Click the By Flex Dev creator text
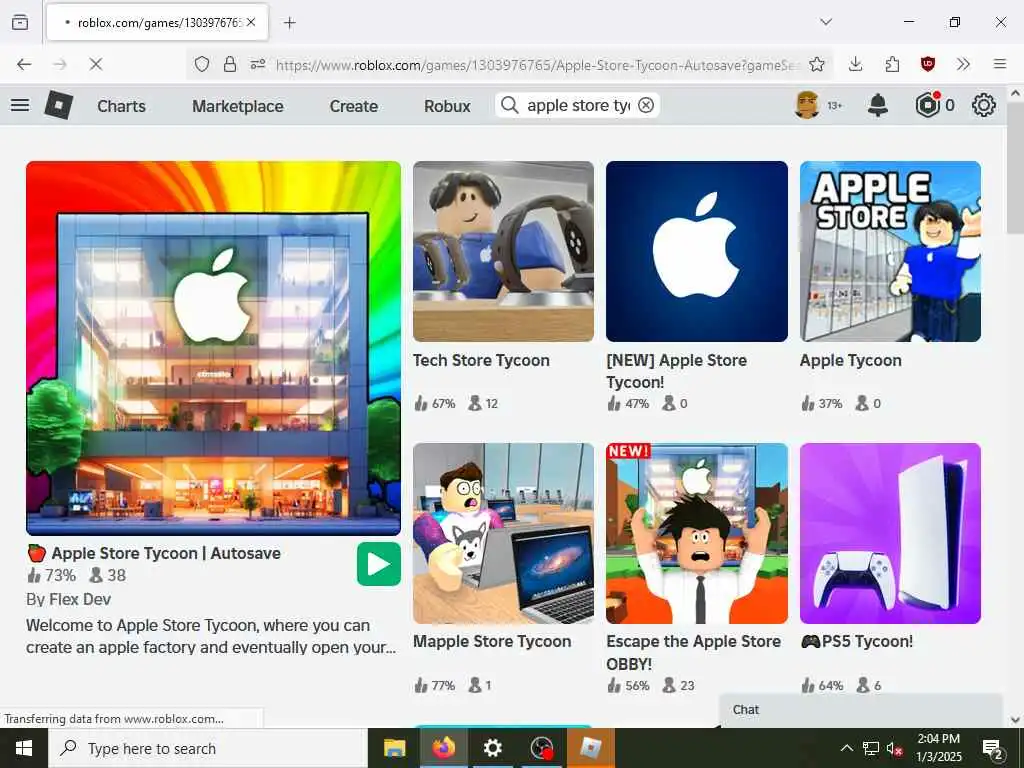This screenshot has width=1024, height=768. [69, 600]
